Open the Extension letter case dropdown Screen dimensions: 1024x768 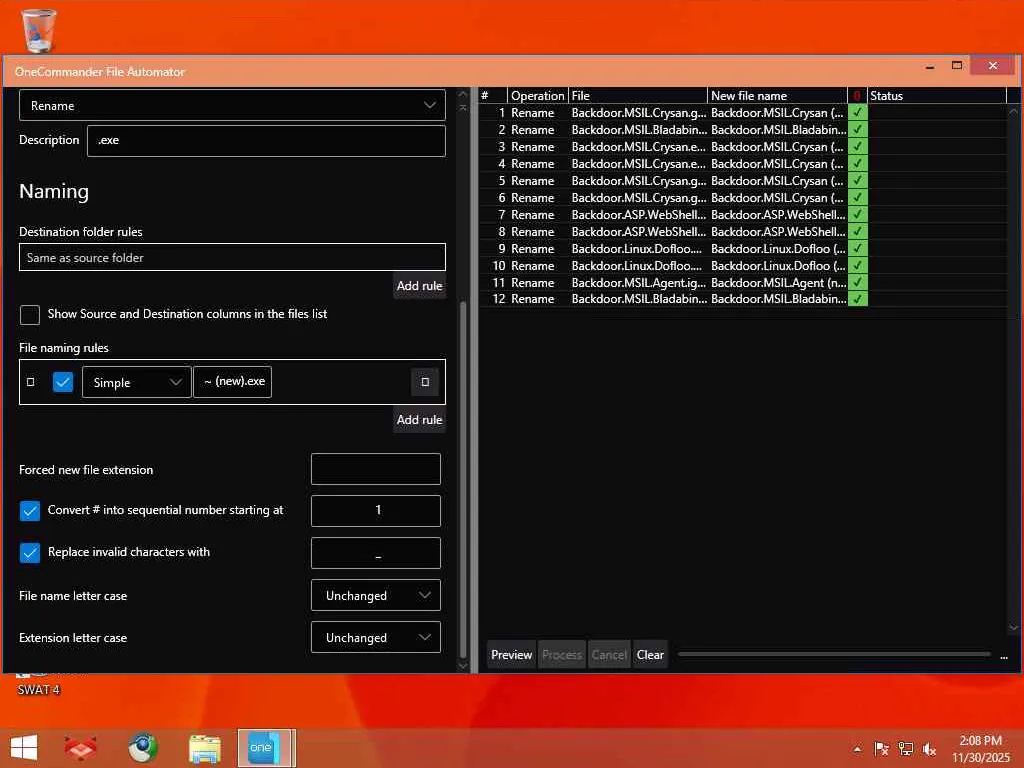(376, 637)
